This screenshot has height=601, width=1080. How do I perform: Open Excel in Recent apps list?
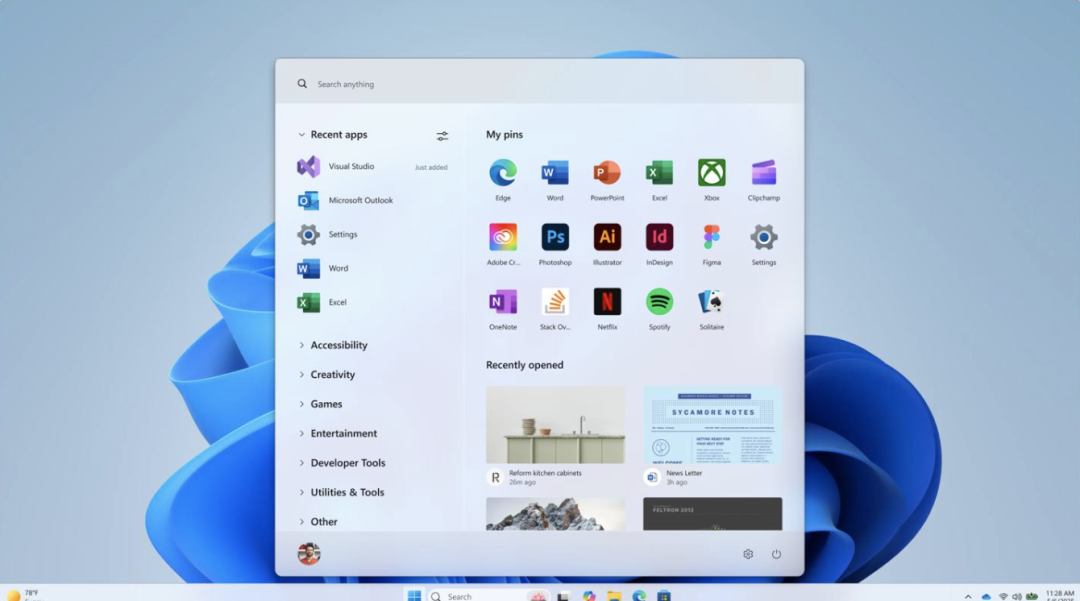tap(372, 302)
